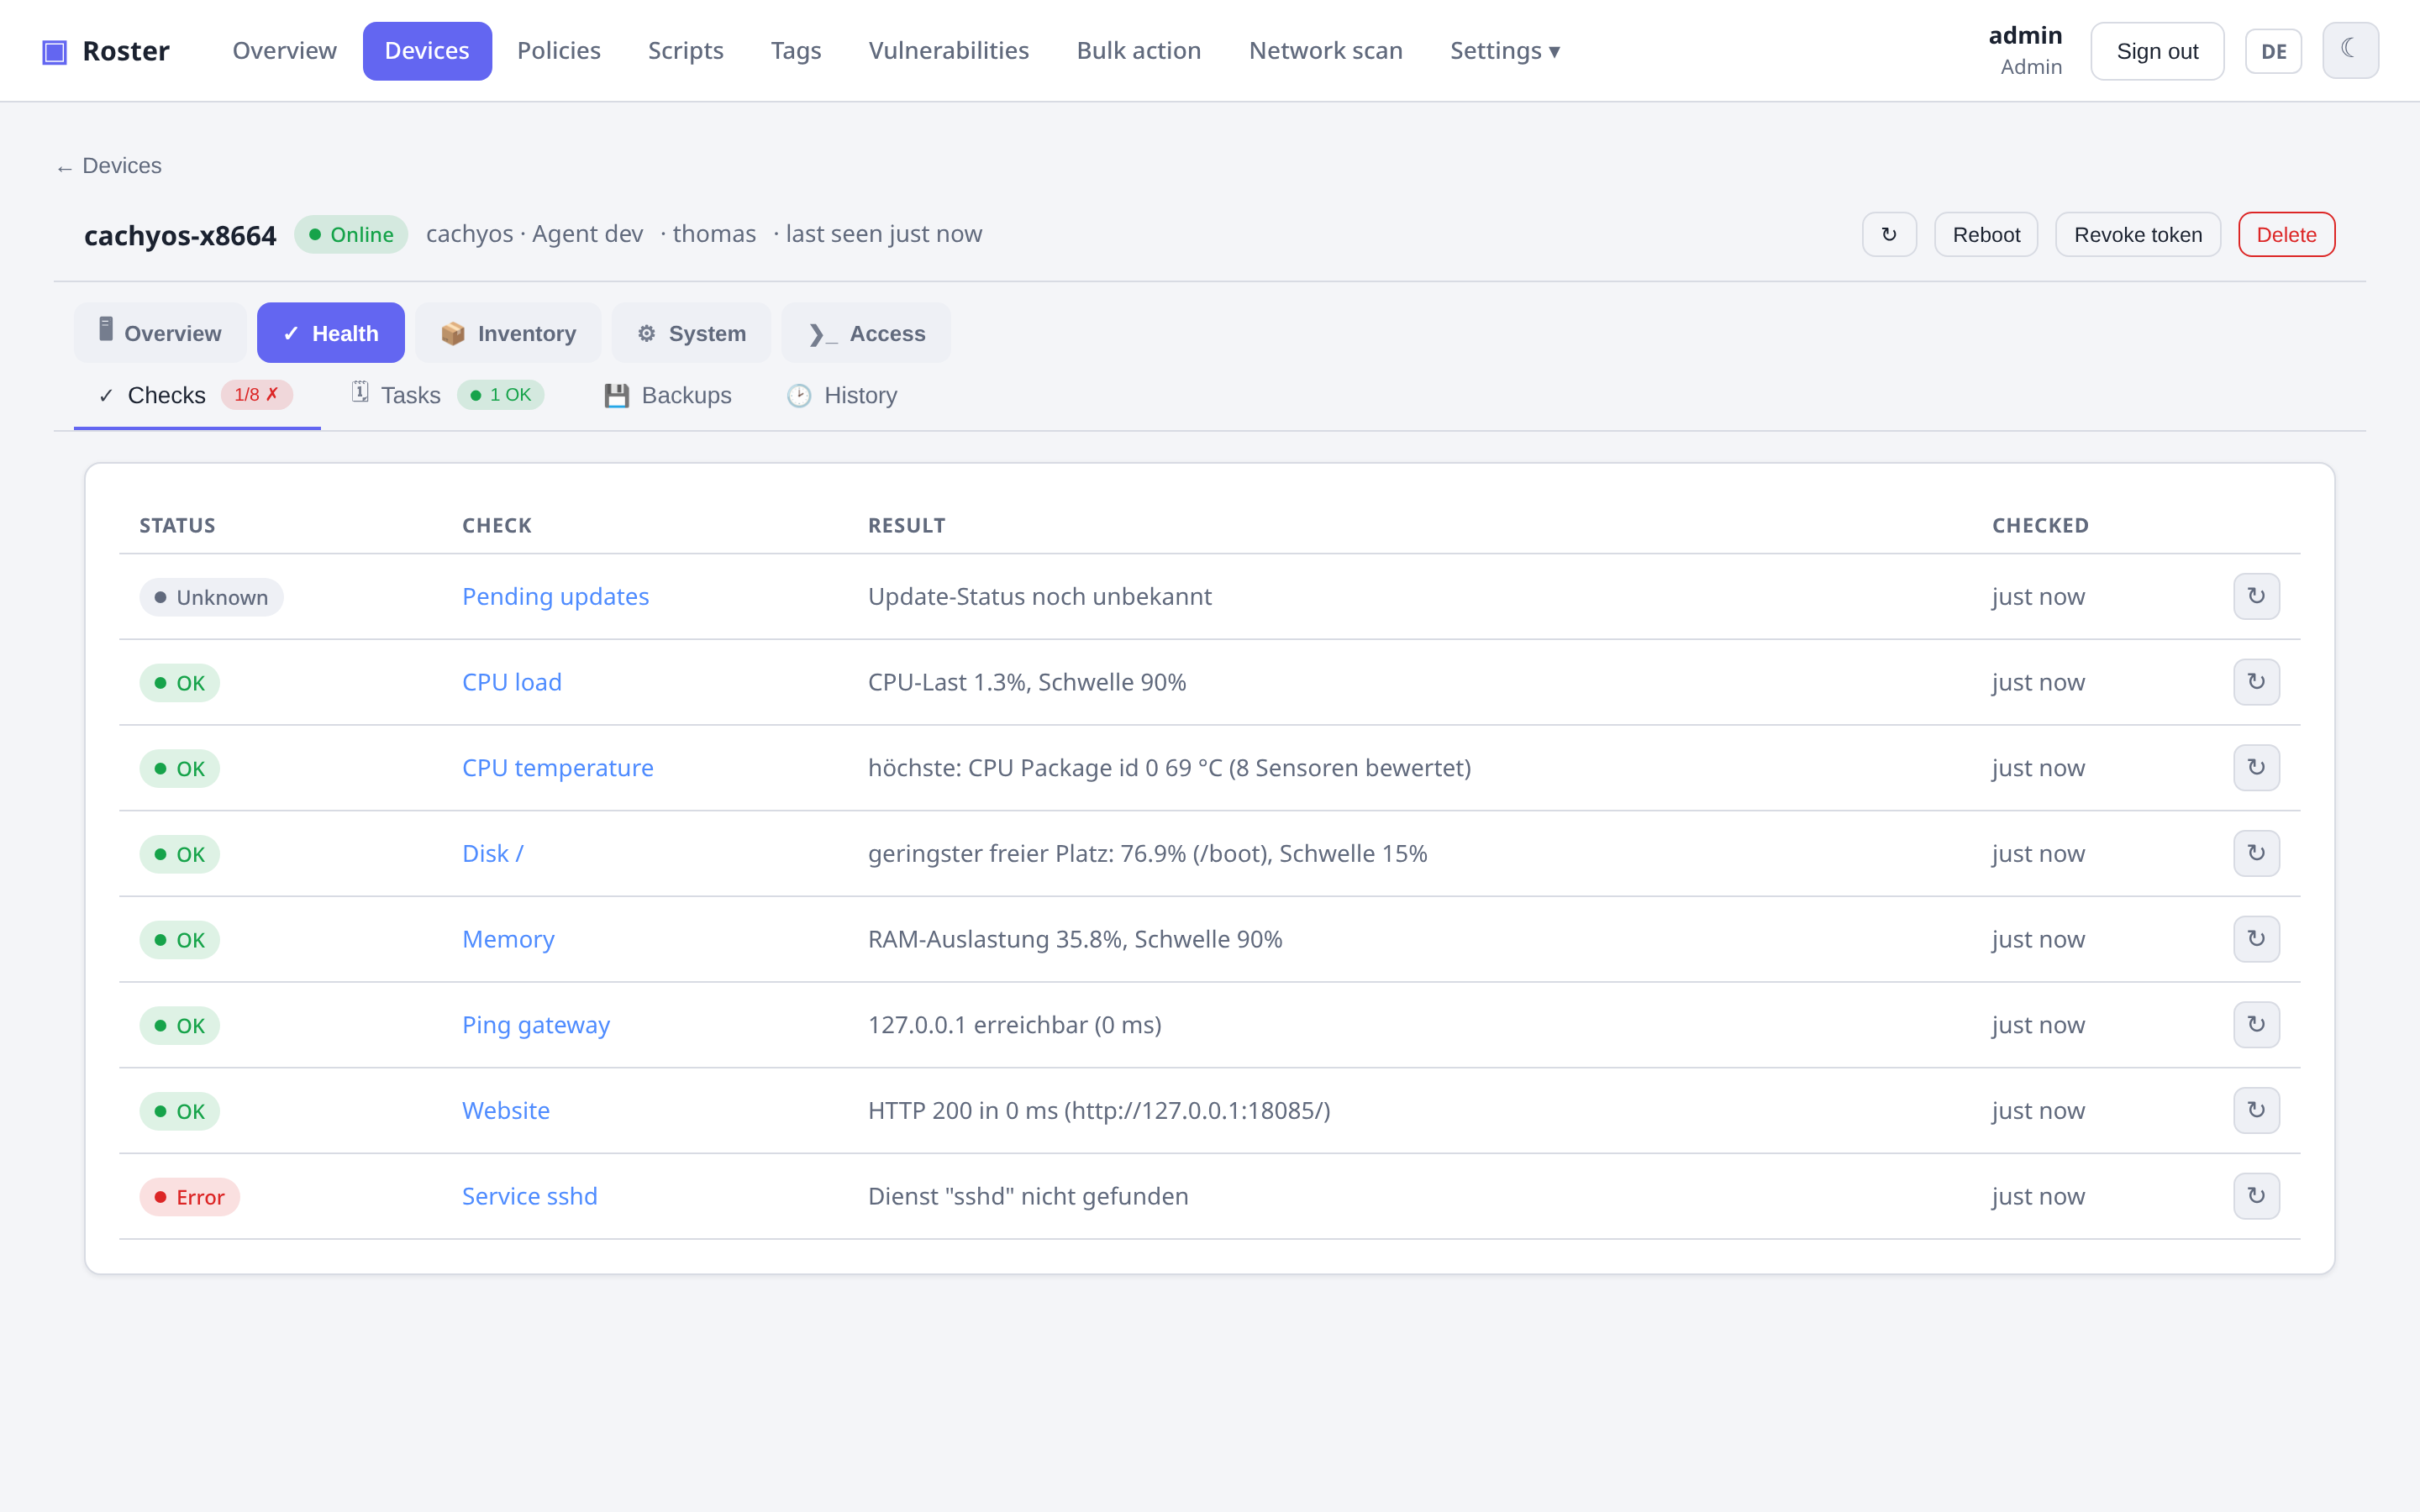Image resolution: width=2420 pixels, height=1512 pixels.
Task: Open the Vulnerabilities menu item
Action: [x=948, y=51]
